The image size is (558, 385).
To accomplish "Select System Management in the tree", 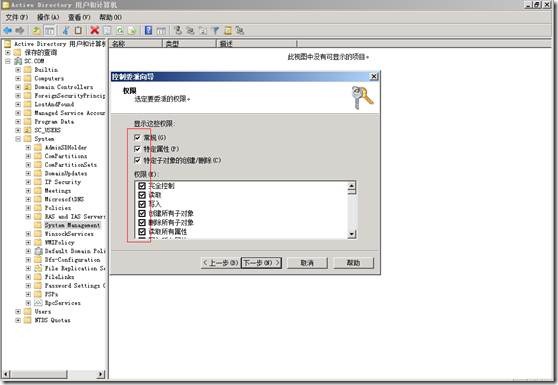I will point(72,225).
